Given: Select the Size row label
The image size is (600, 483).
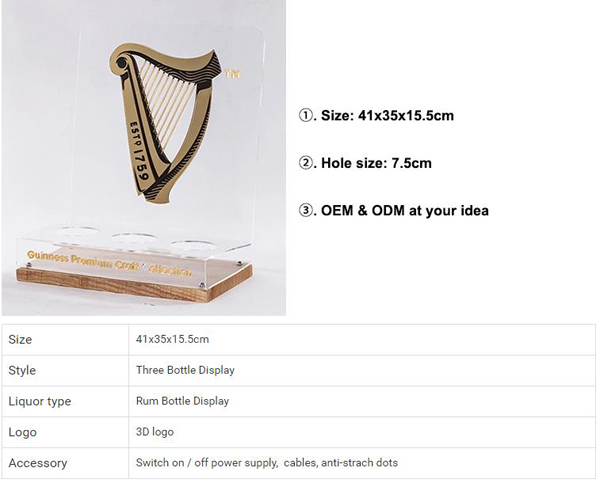Looking at the screenshot, I should tap(20, 339).
